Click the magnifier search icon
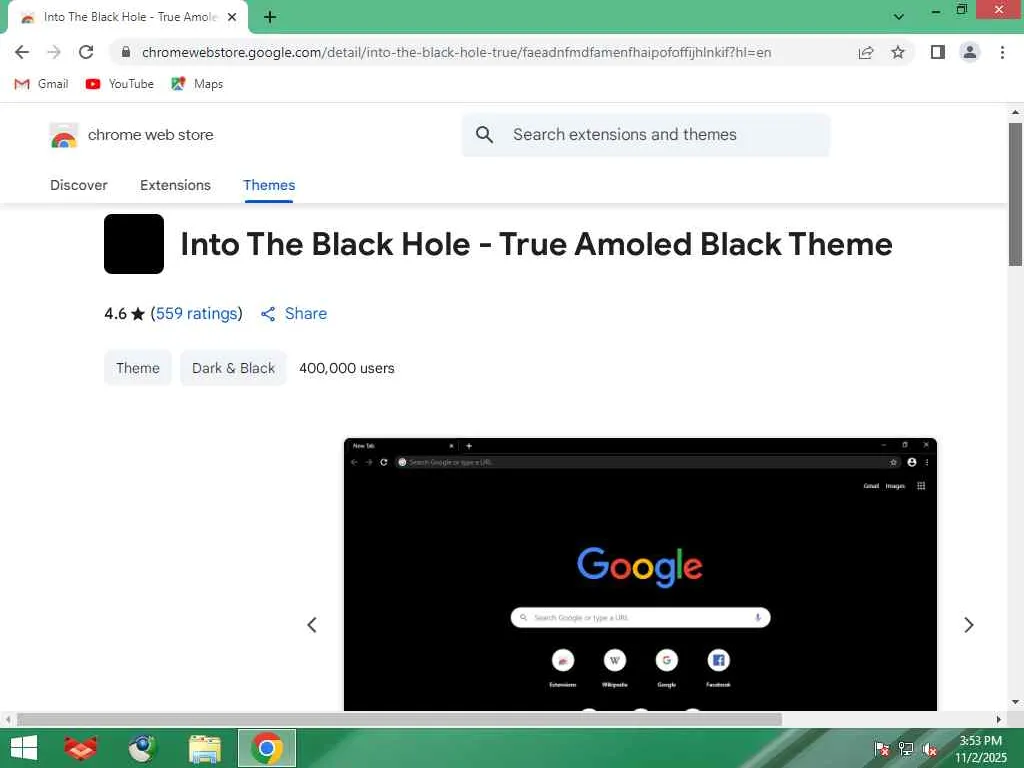The height and width of the screenshot is (768, 1024). [x=485, y=135]
